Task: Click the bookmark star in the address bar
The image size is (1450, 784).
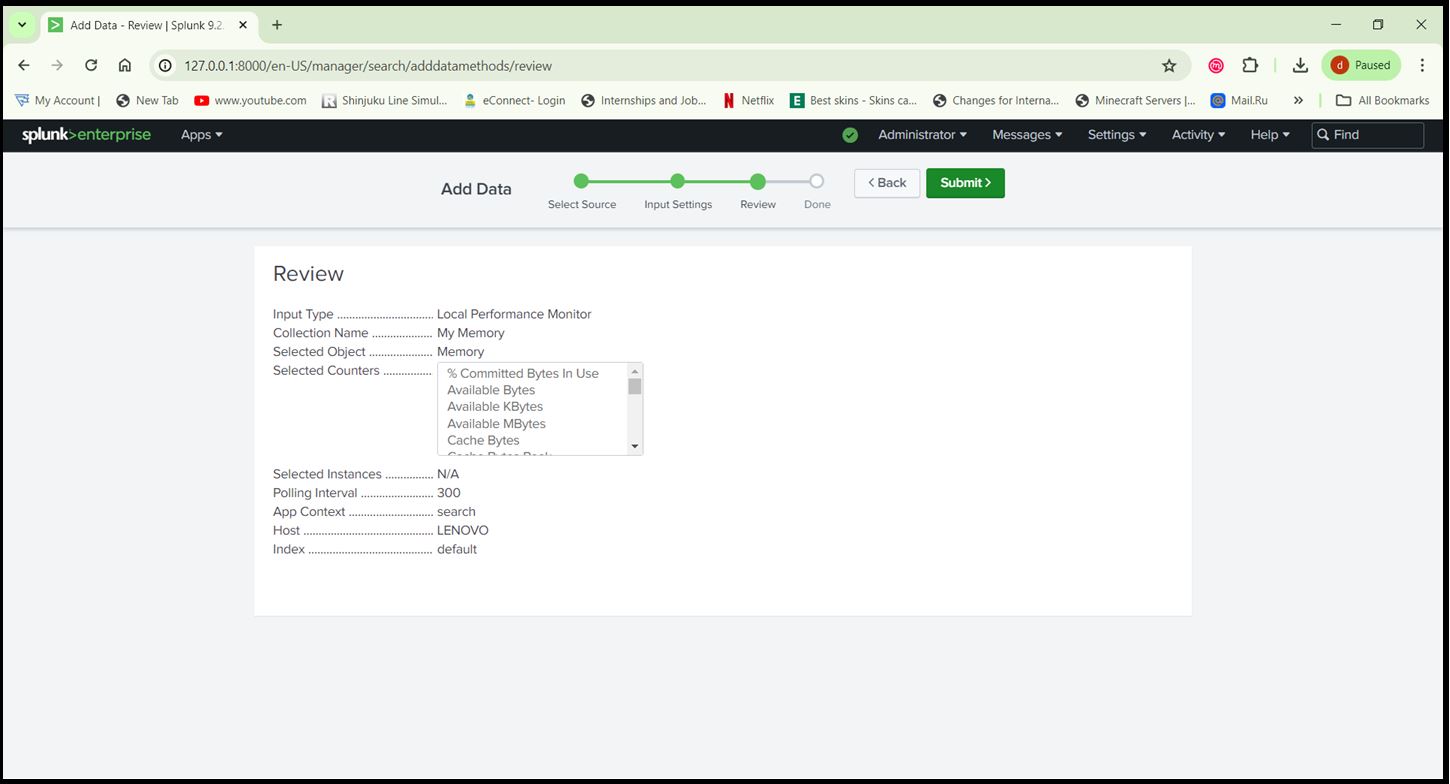Action: coord(1170,65)
